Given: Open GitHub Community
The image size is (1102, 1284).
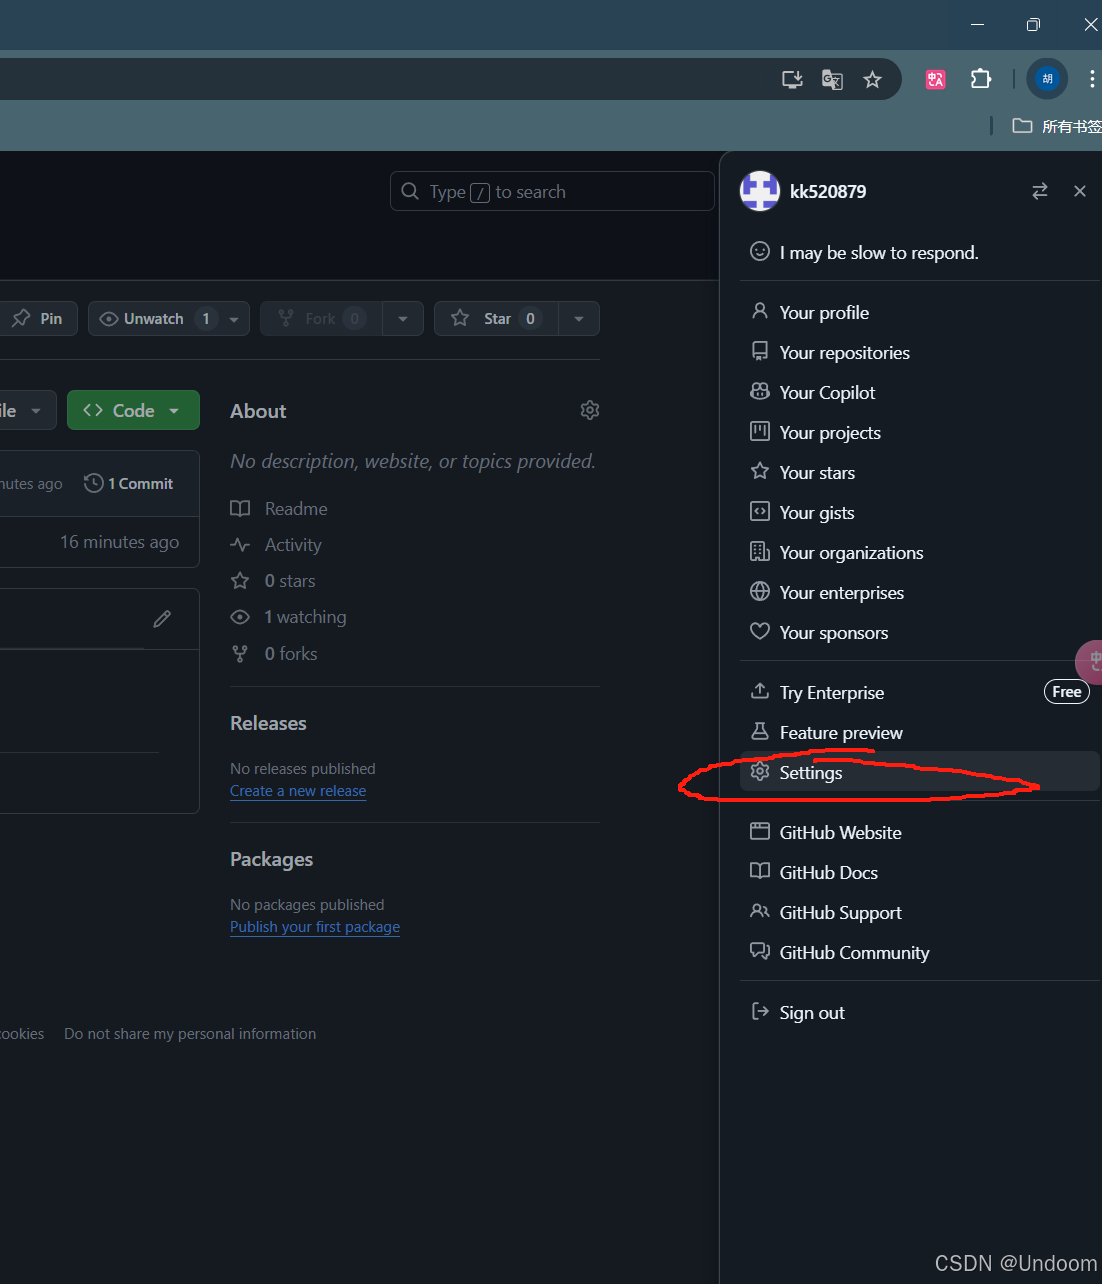Looking at the screenshot, I should coord(919,952).
